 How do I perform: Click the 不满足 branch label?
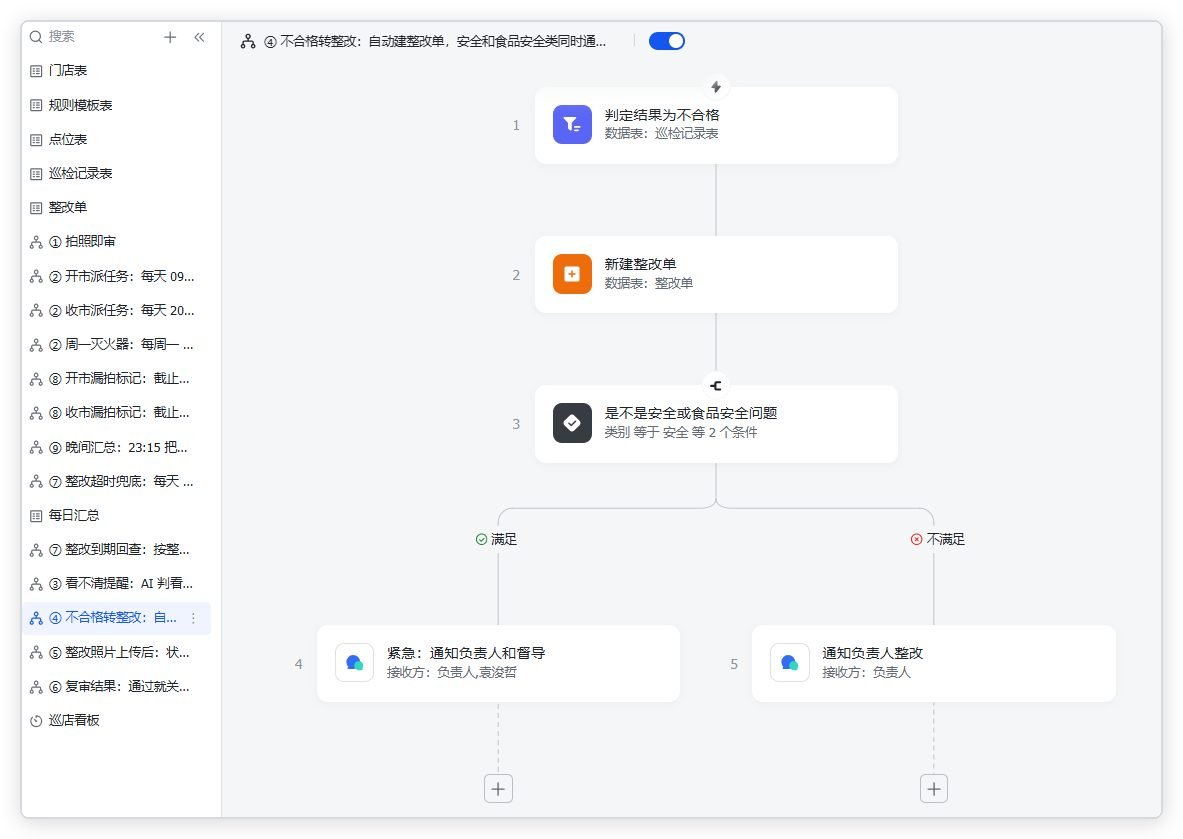click(938, 539)
